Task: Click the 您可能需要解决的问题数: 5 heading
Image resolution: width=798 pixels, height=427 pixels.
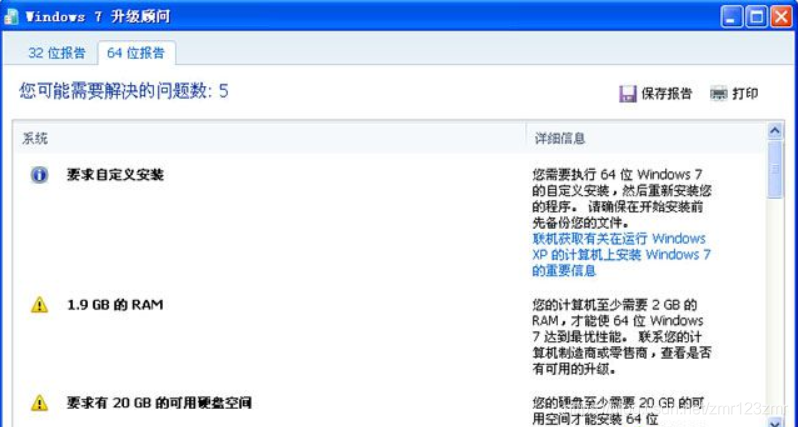Action: (x=124, y=91)
